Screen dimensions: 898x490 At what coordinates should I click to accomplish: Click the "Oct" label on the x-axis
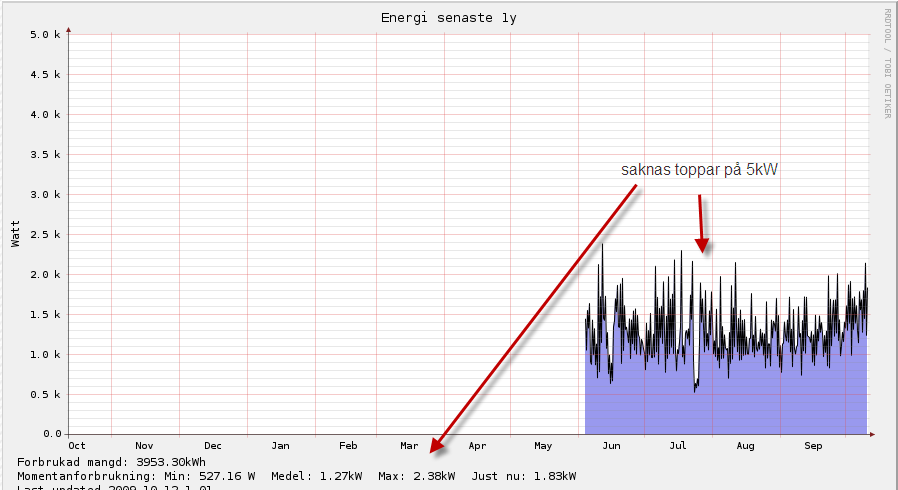point(77,446)
